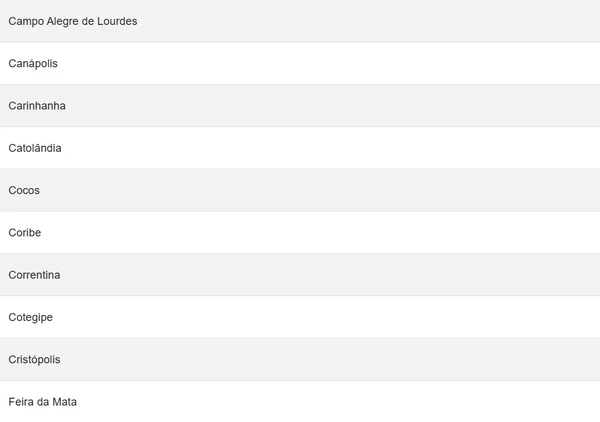Open Correntina from the list
The image size is (600, 422).
[34, 275]
